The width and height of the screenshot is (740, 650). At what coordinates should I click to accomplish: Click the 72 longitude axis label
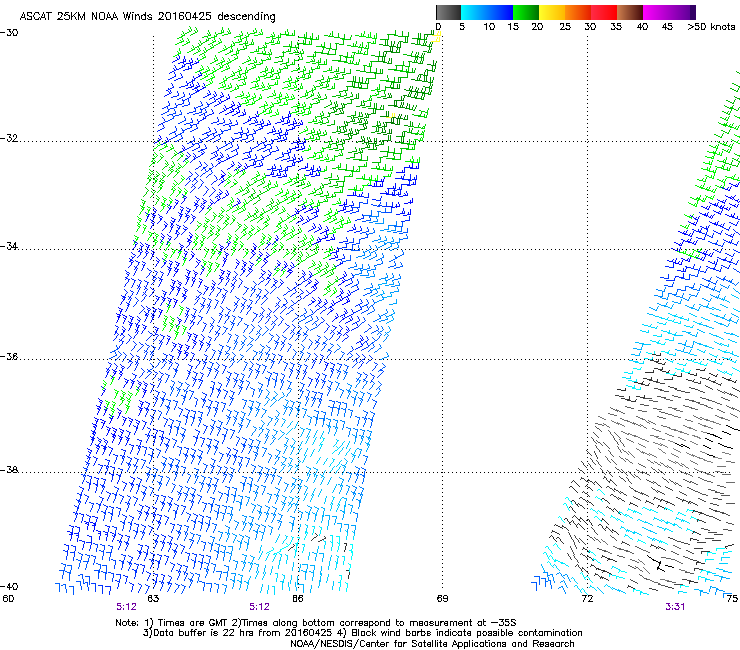click(587, 599)
